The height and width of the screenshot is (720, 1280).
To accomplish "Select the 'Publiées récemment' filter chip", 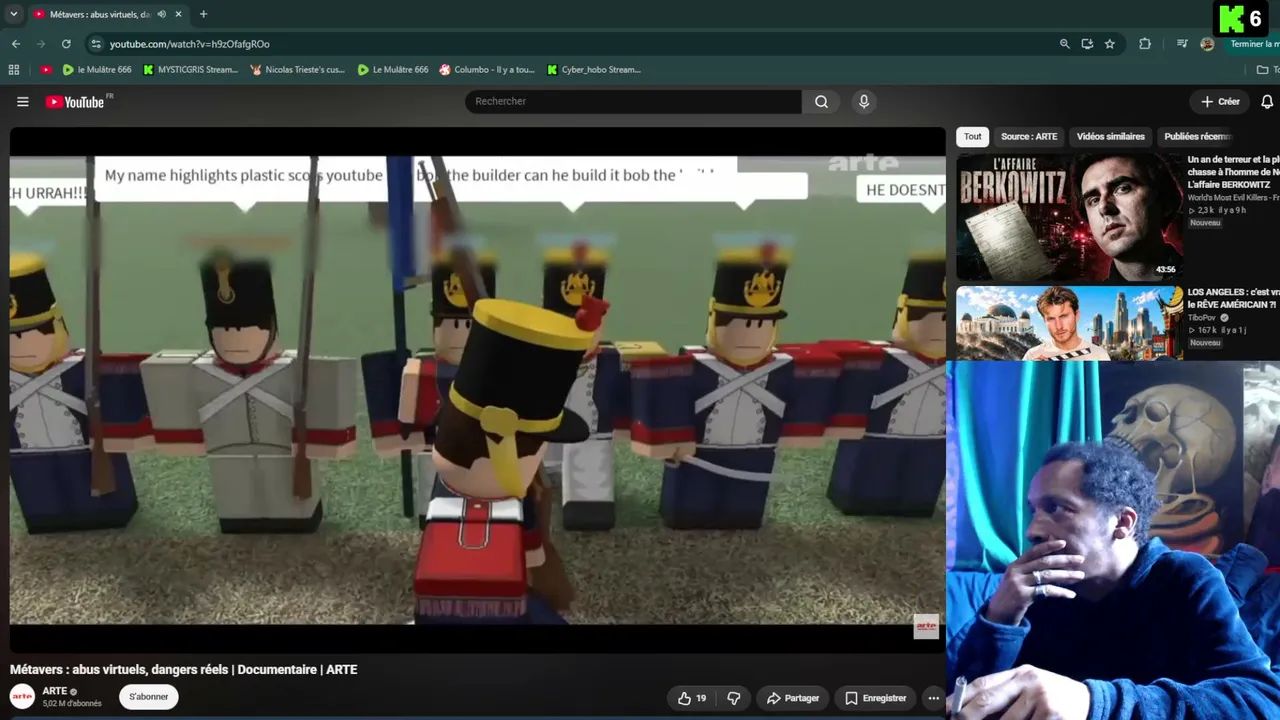I will [1197, 136].
